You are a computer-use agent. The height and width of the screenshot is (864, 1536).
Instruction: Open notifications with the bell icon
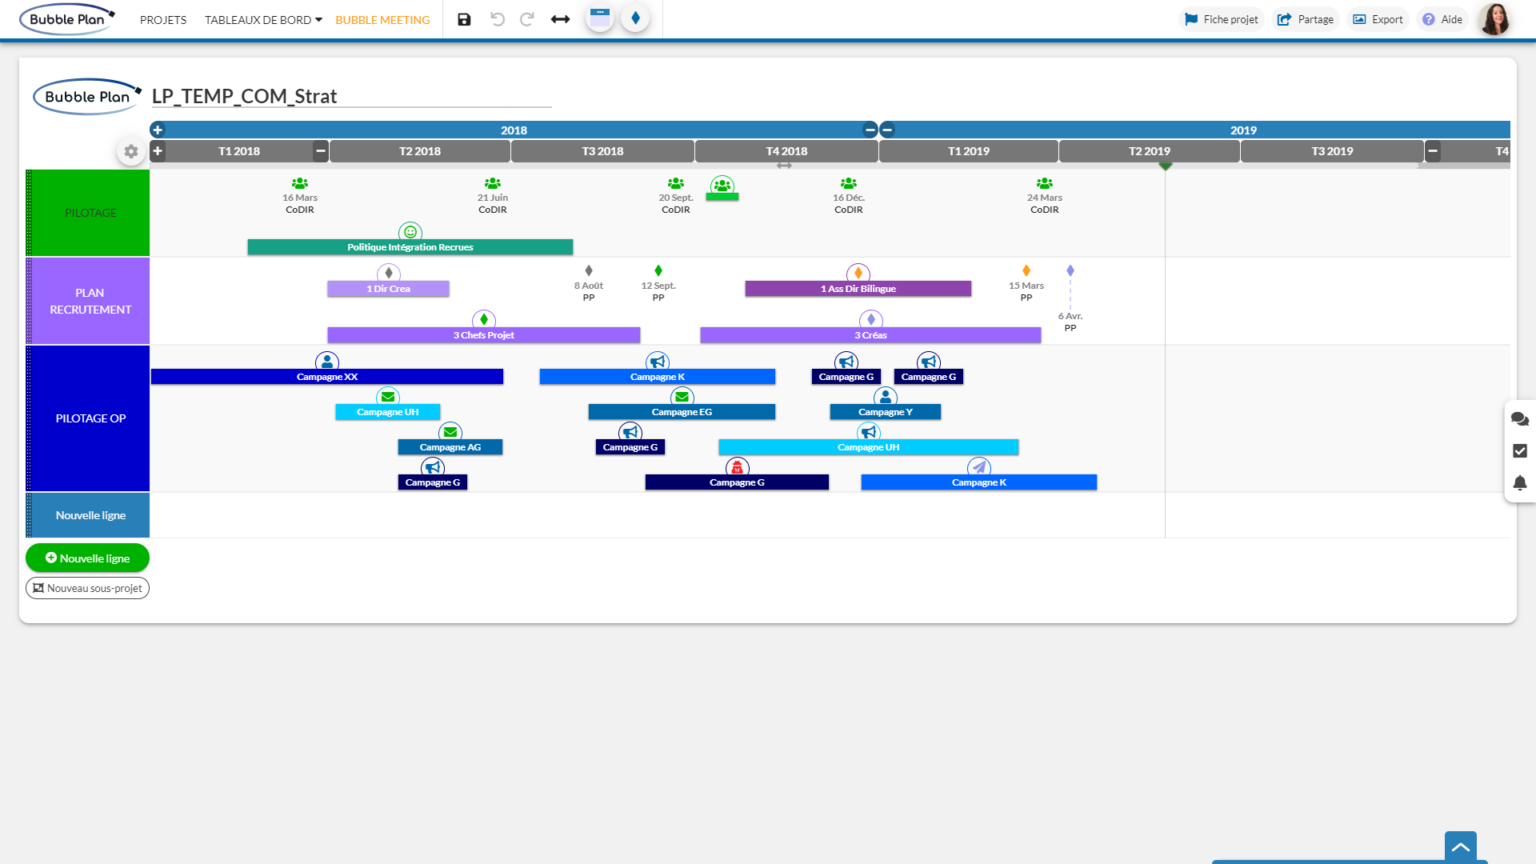click(x=1519, y=483)
